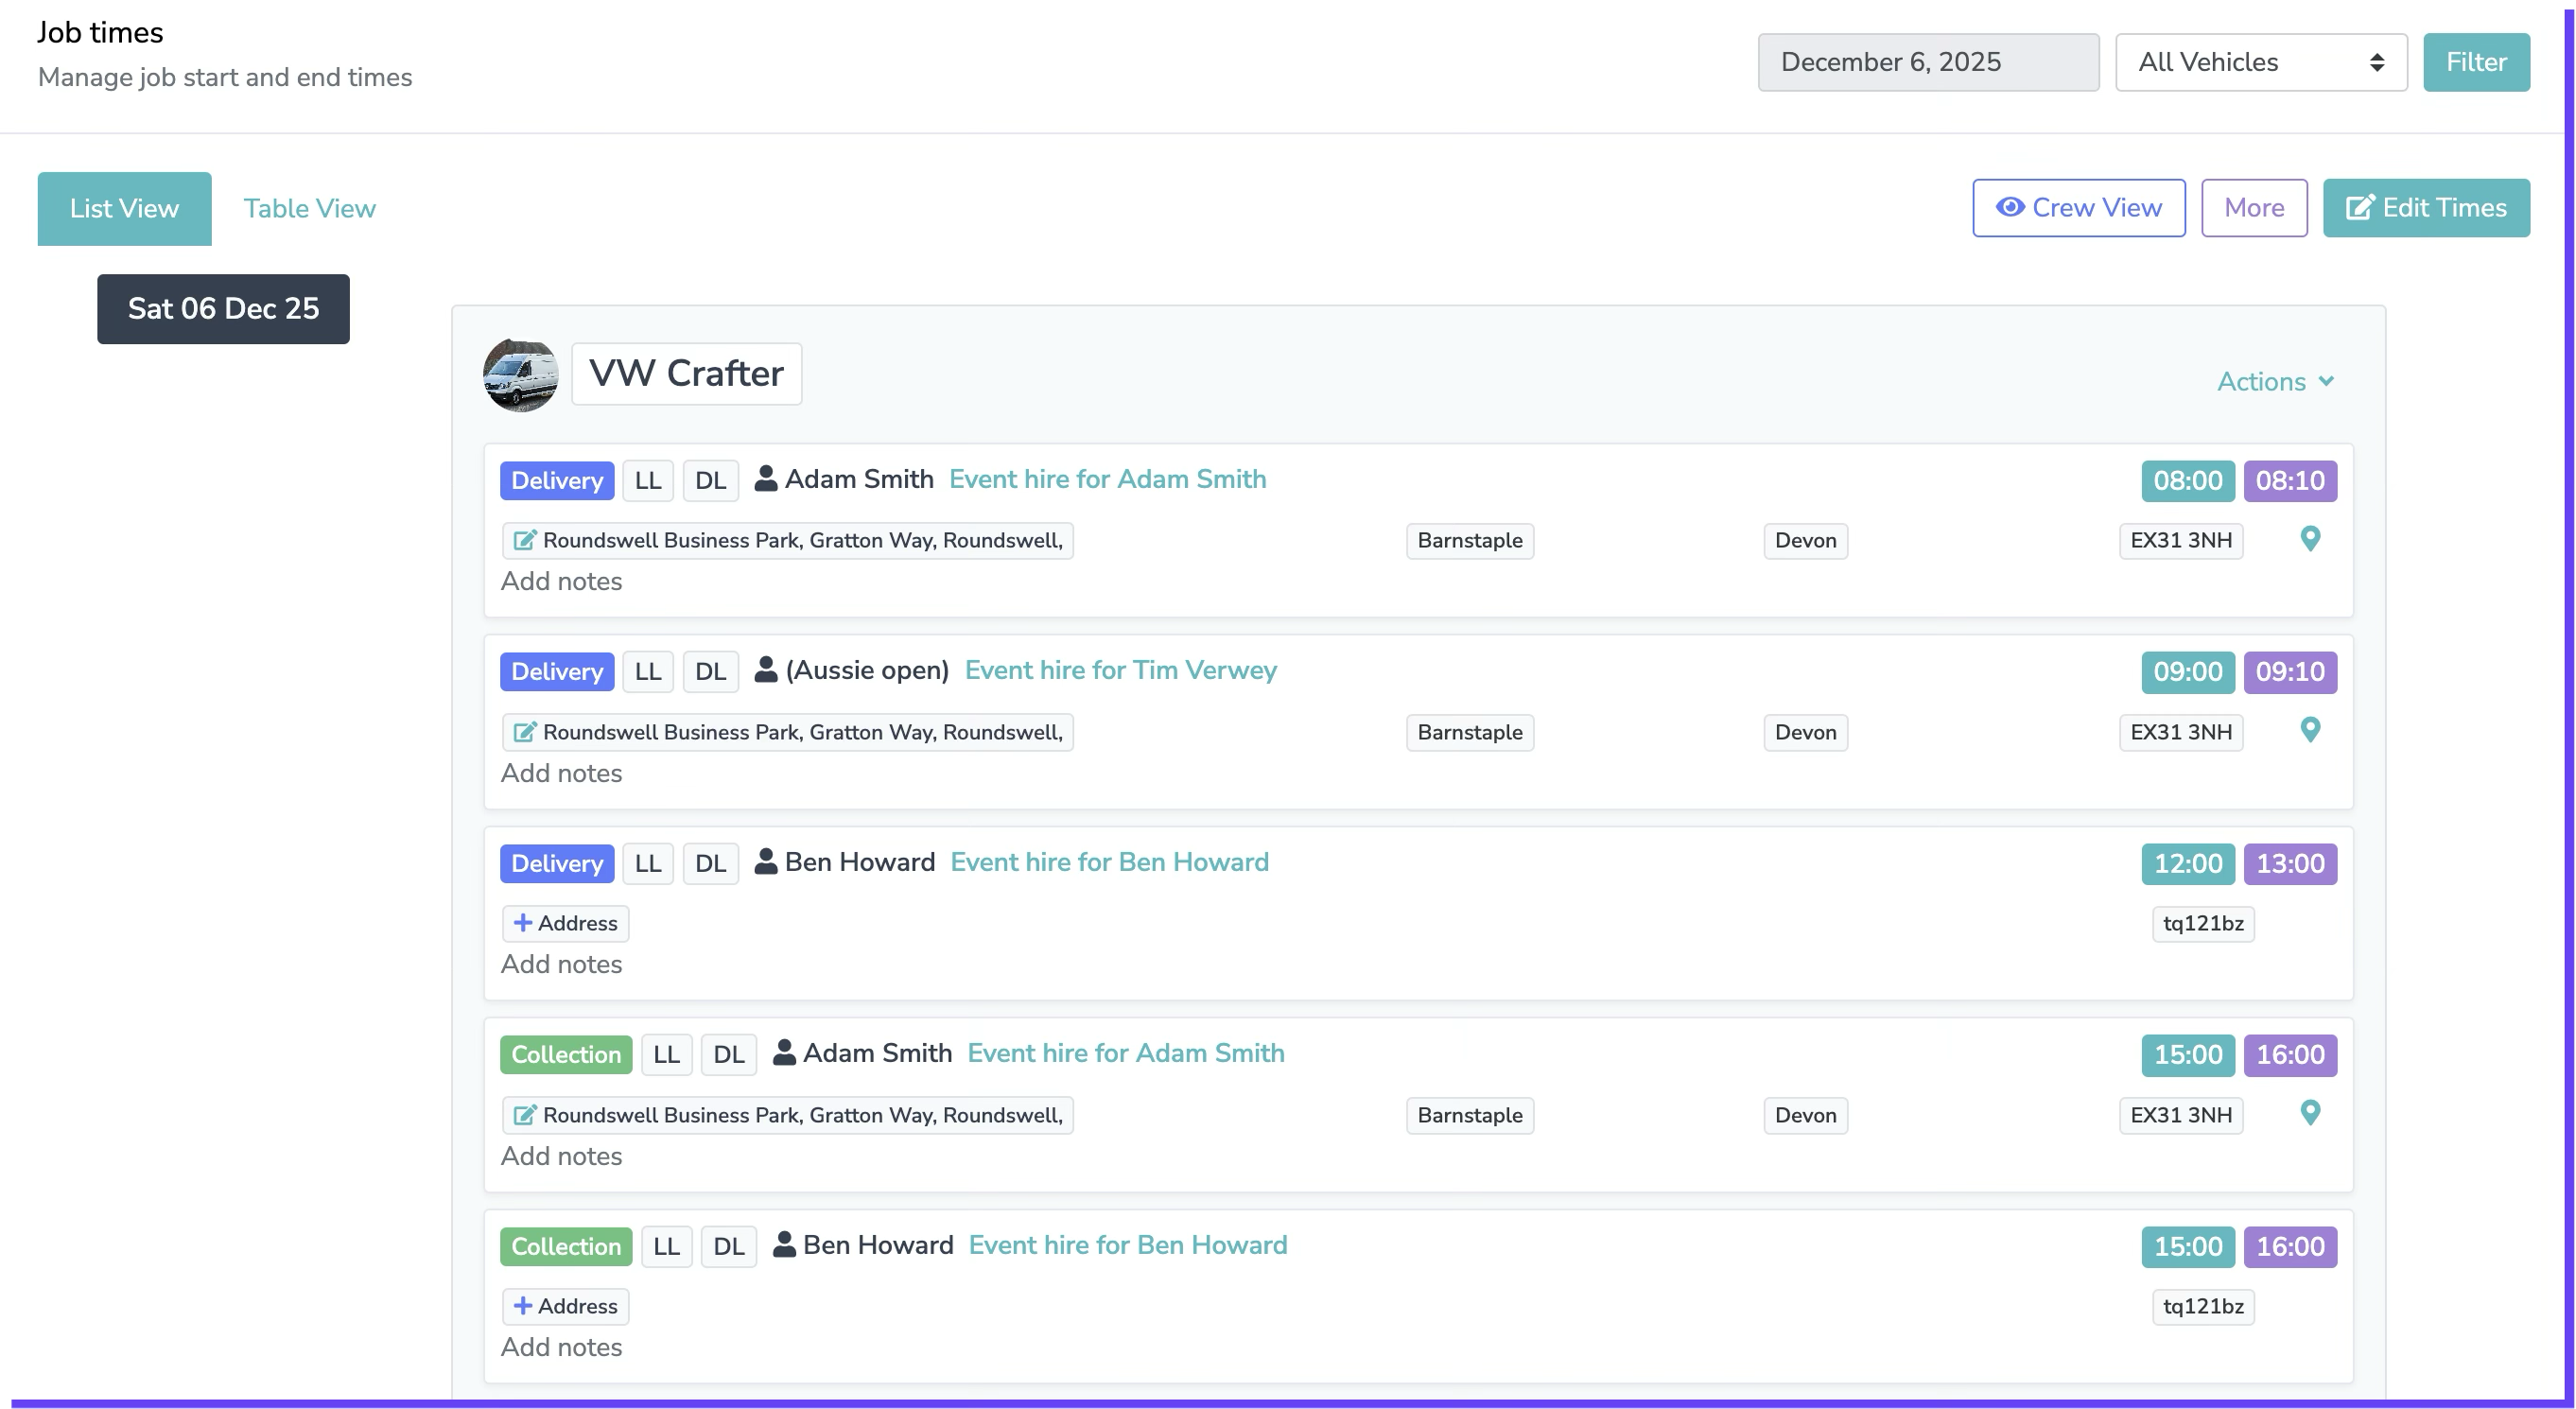Click the VW Crafter van thumbnail
This screenshot has width=2576, height=1409.
[x=520, y=375]
